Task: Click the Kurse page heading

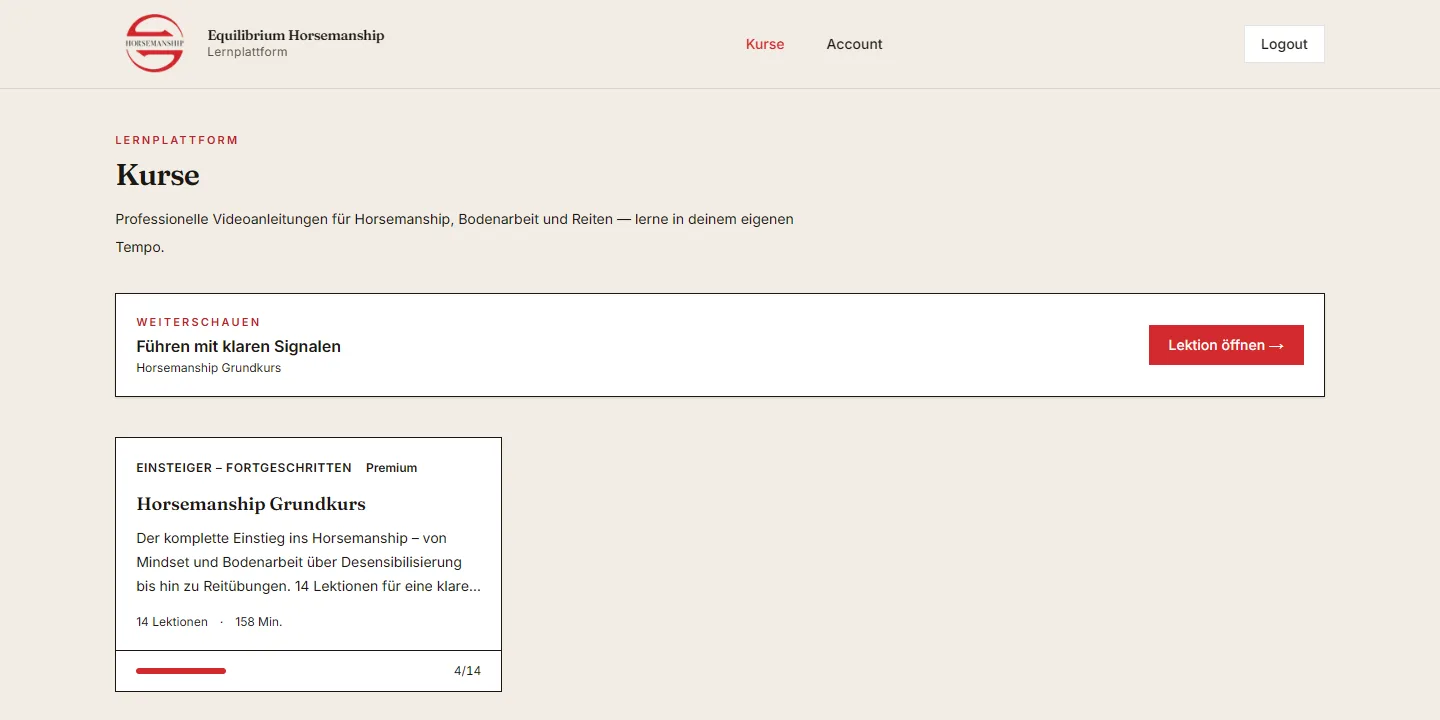Action: pos(158,175)
